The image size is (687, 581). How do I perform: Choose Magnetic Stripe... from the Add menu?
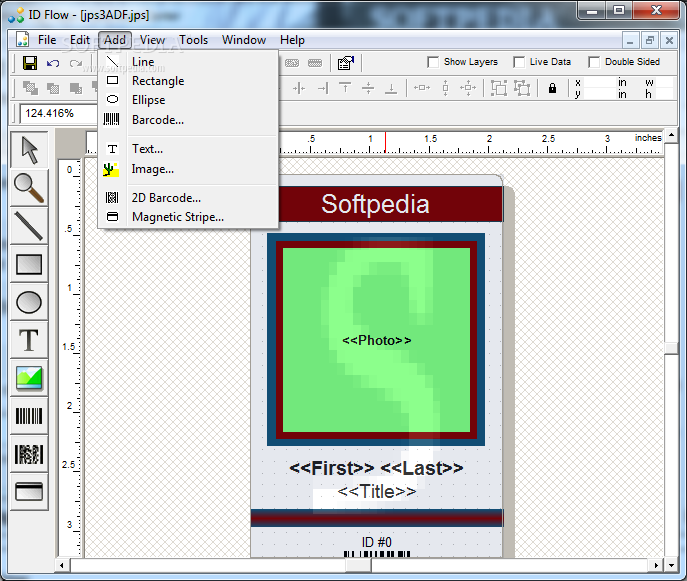(x=188, y=217)
